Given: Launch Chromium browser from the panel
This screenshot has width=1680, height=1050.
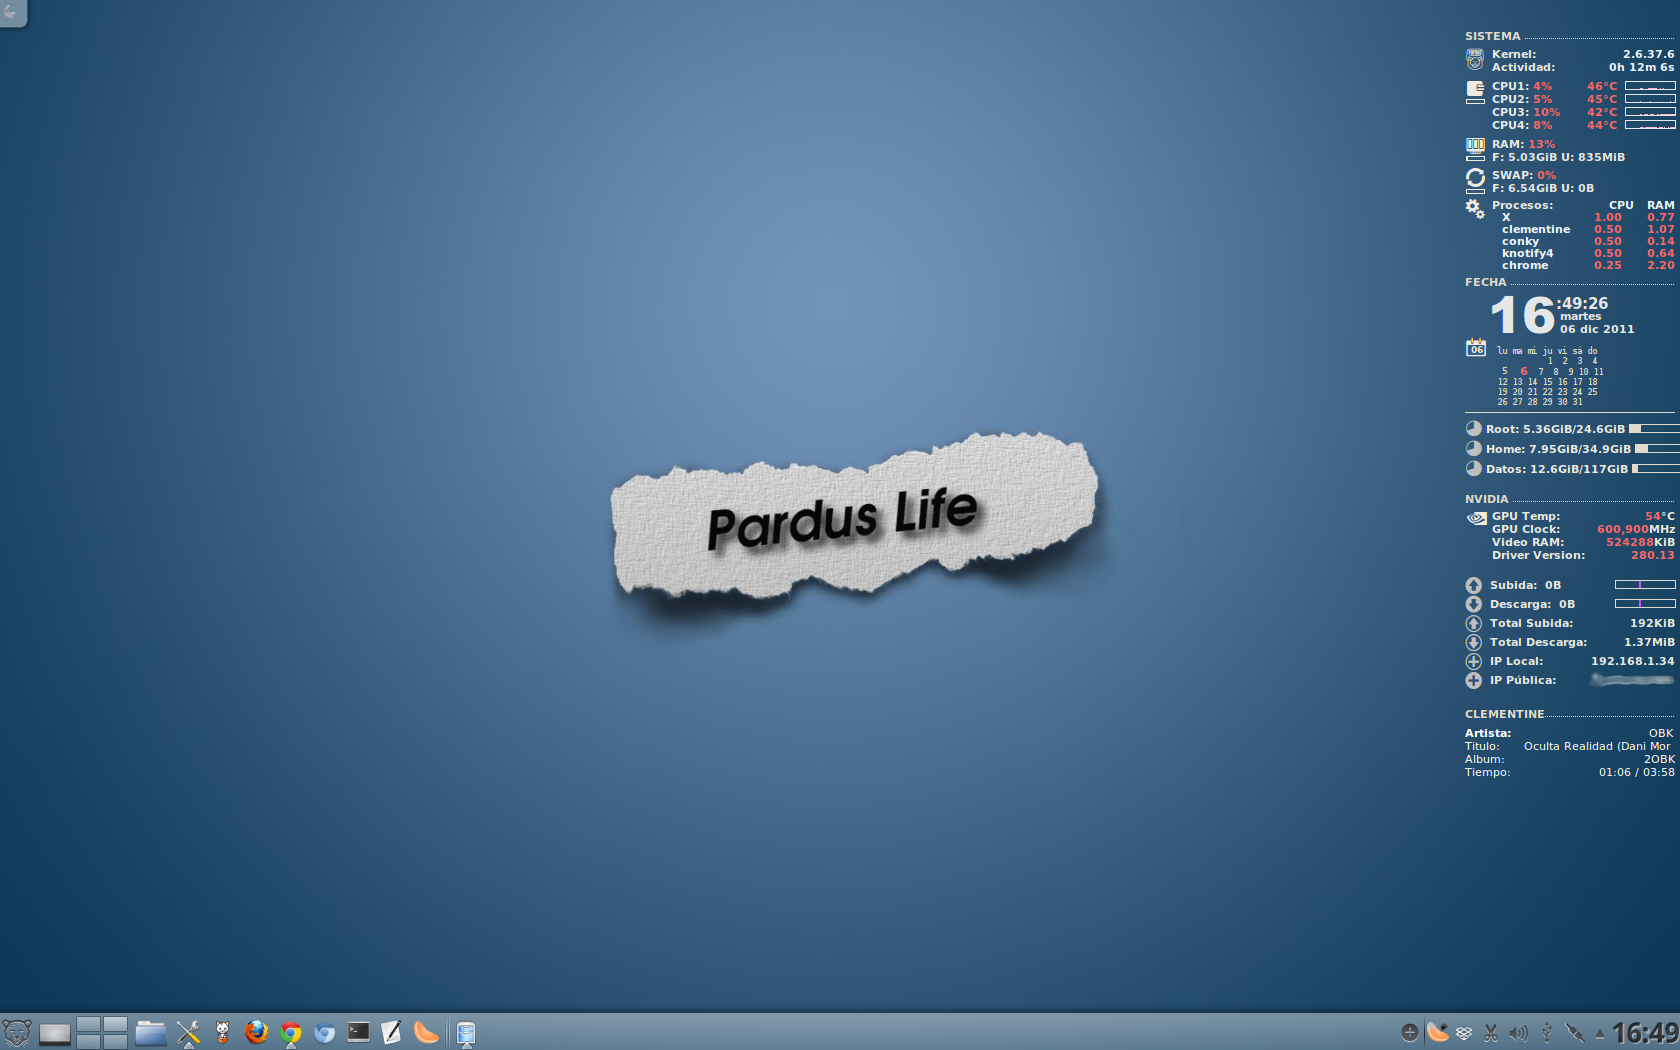Looking at the screenshot, I should click(324, 1033).
